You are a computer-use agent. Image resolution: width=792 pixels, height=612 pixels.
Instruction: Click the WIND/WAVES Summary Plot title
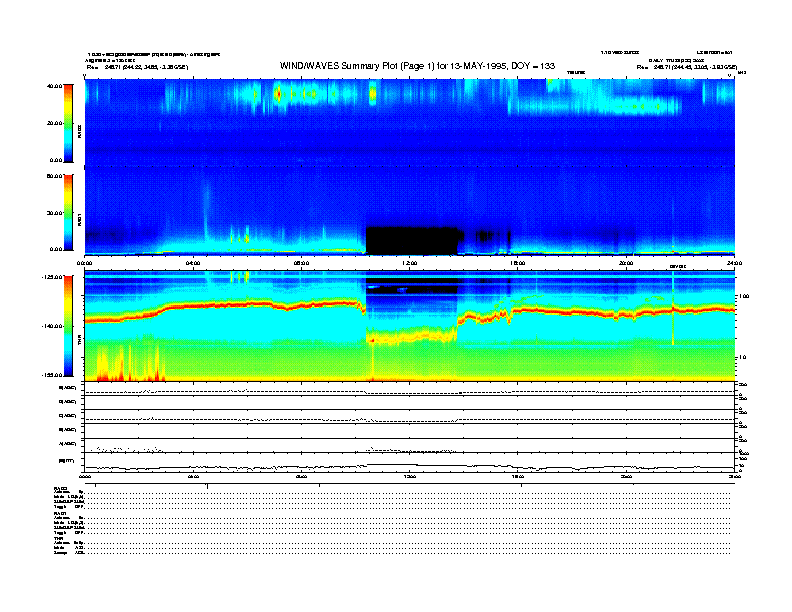pyautogui.click(x=417, y=66)
